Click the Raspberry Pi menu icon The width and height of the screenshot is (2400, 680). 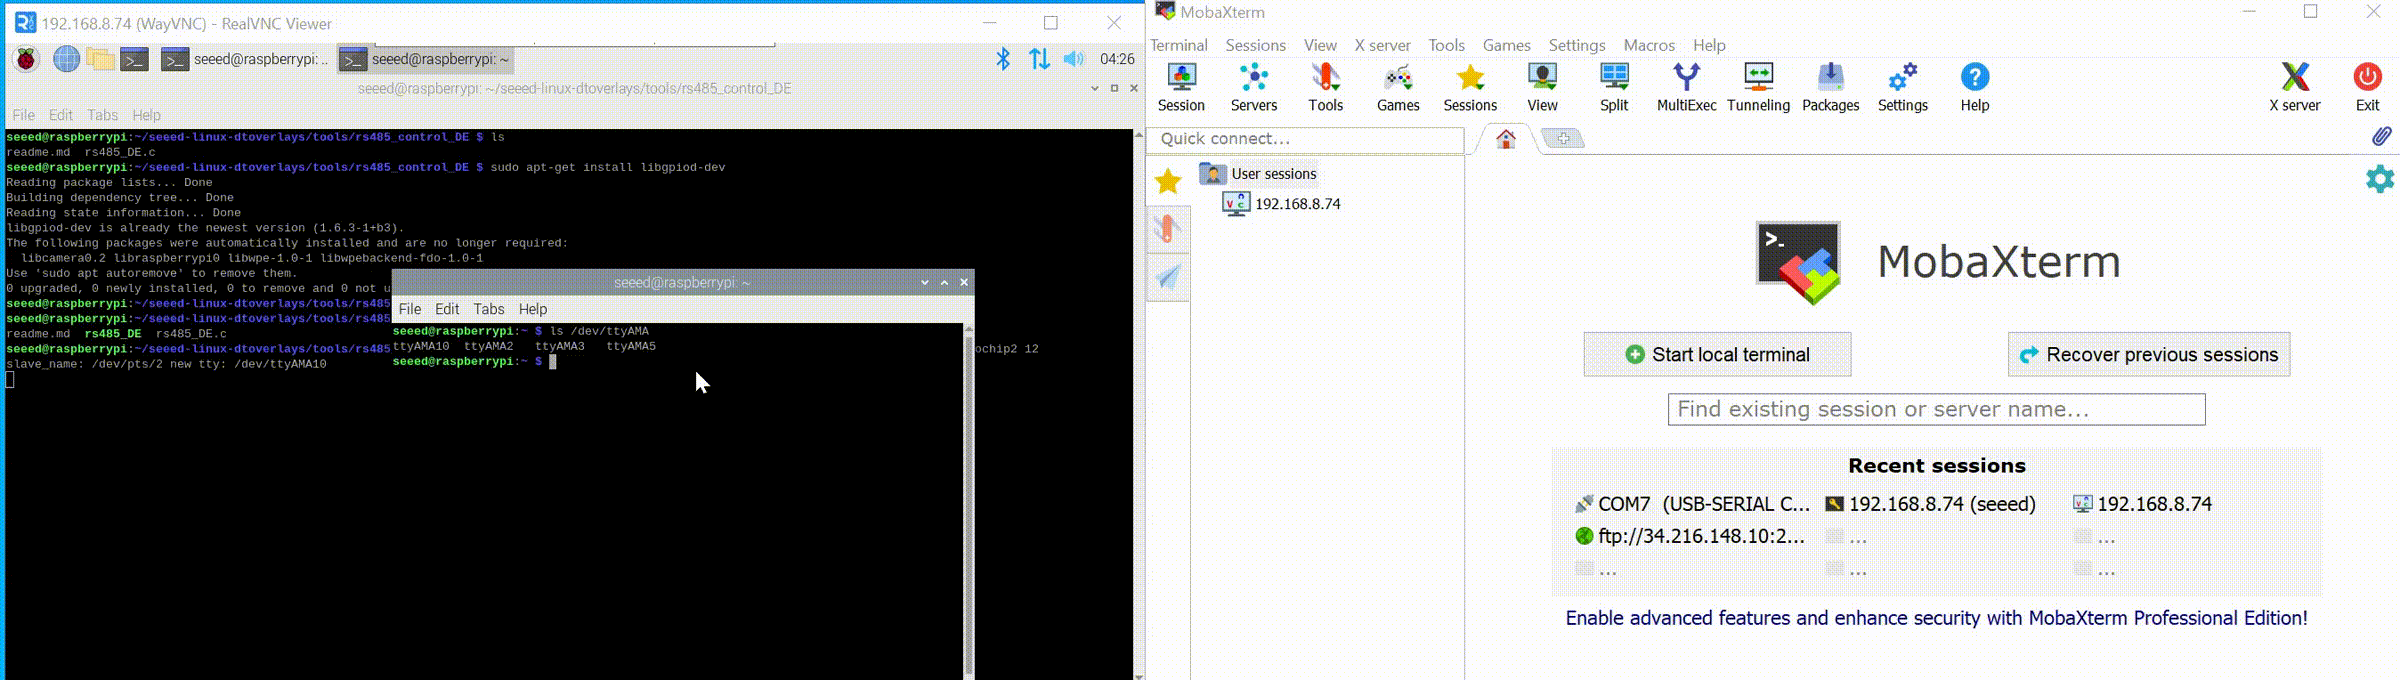26,59
